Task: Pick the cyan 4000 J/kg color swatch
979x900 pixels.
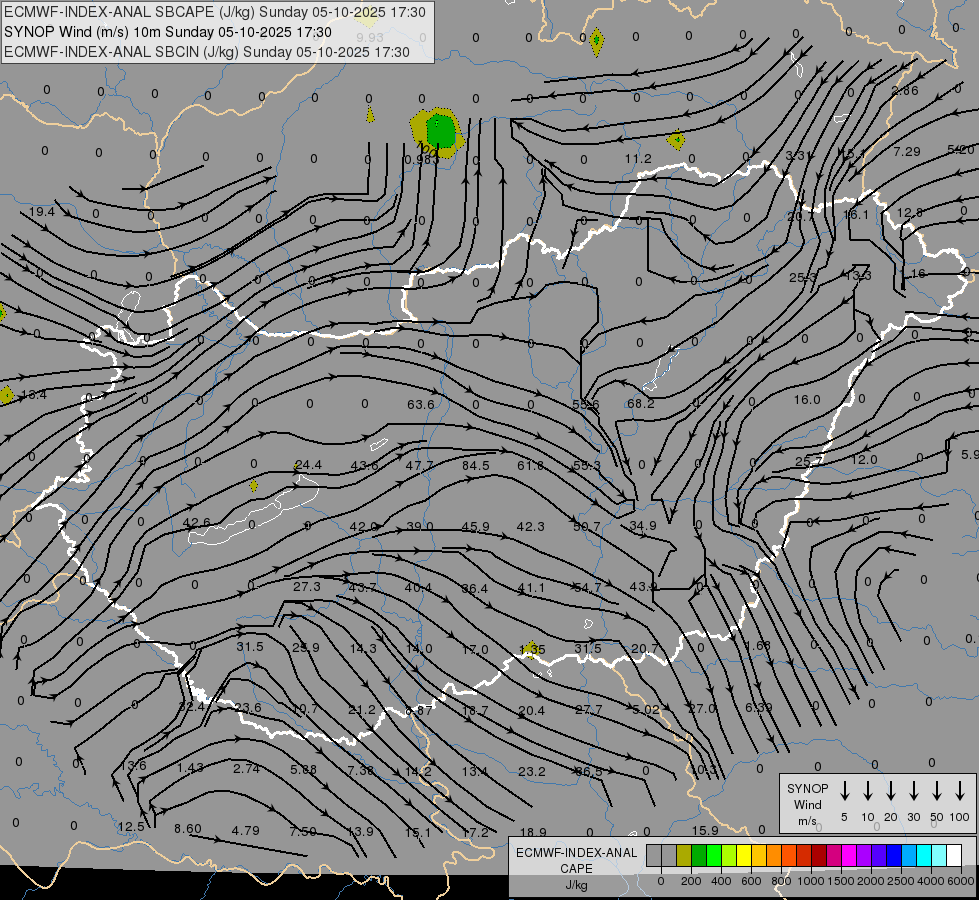Action: point(924,855)
